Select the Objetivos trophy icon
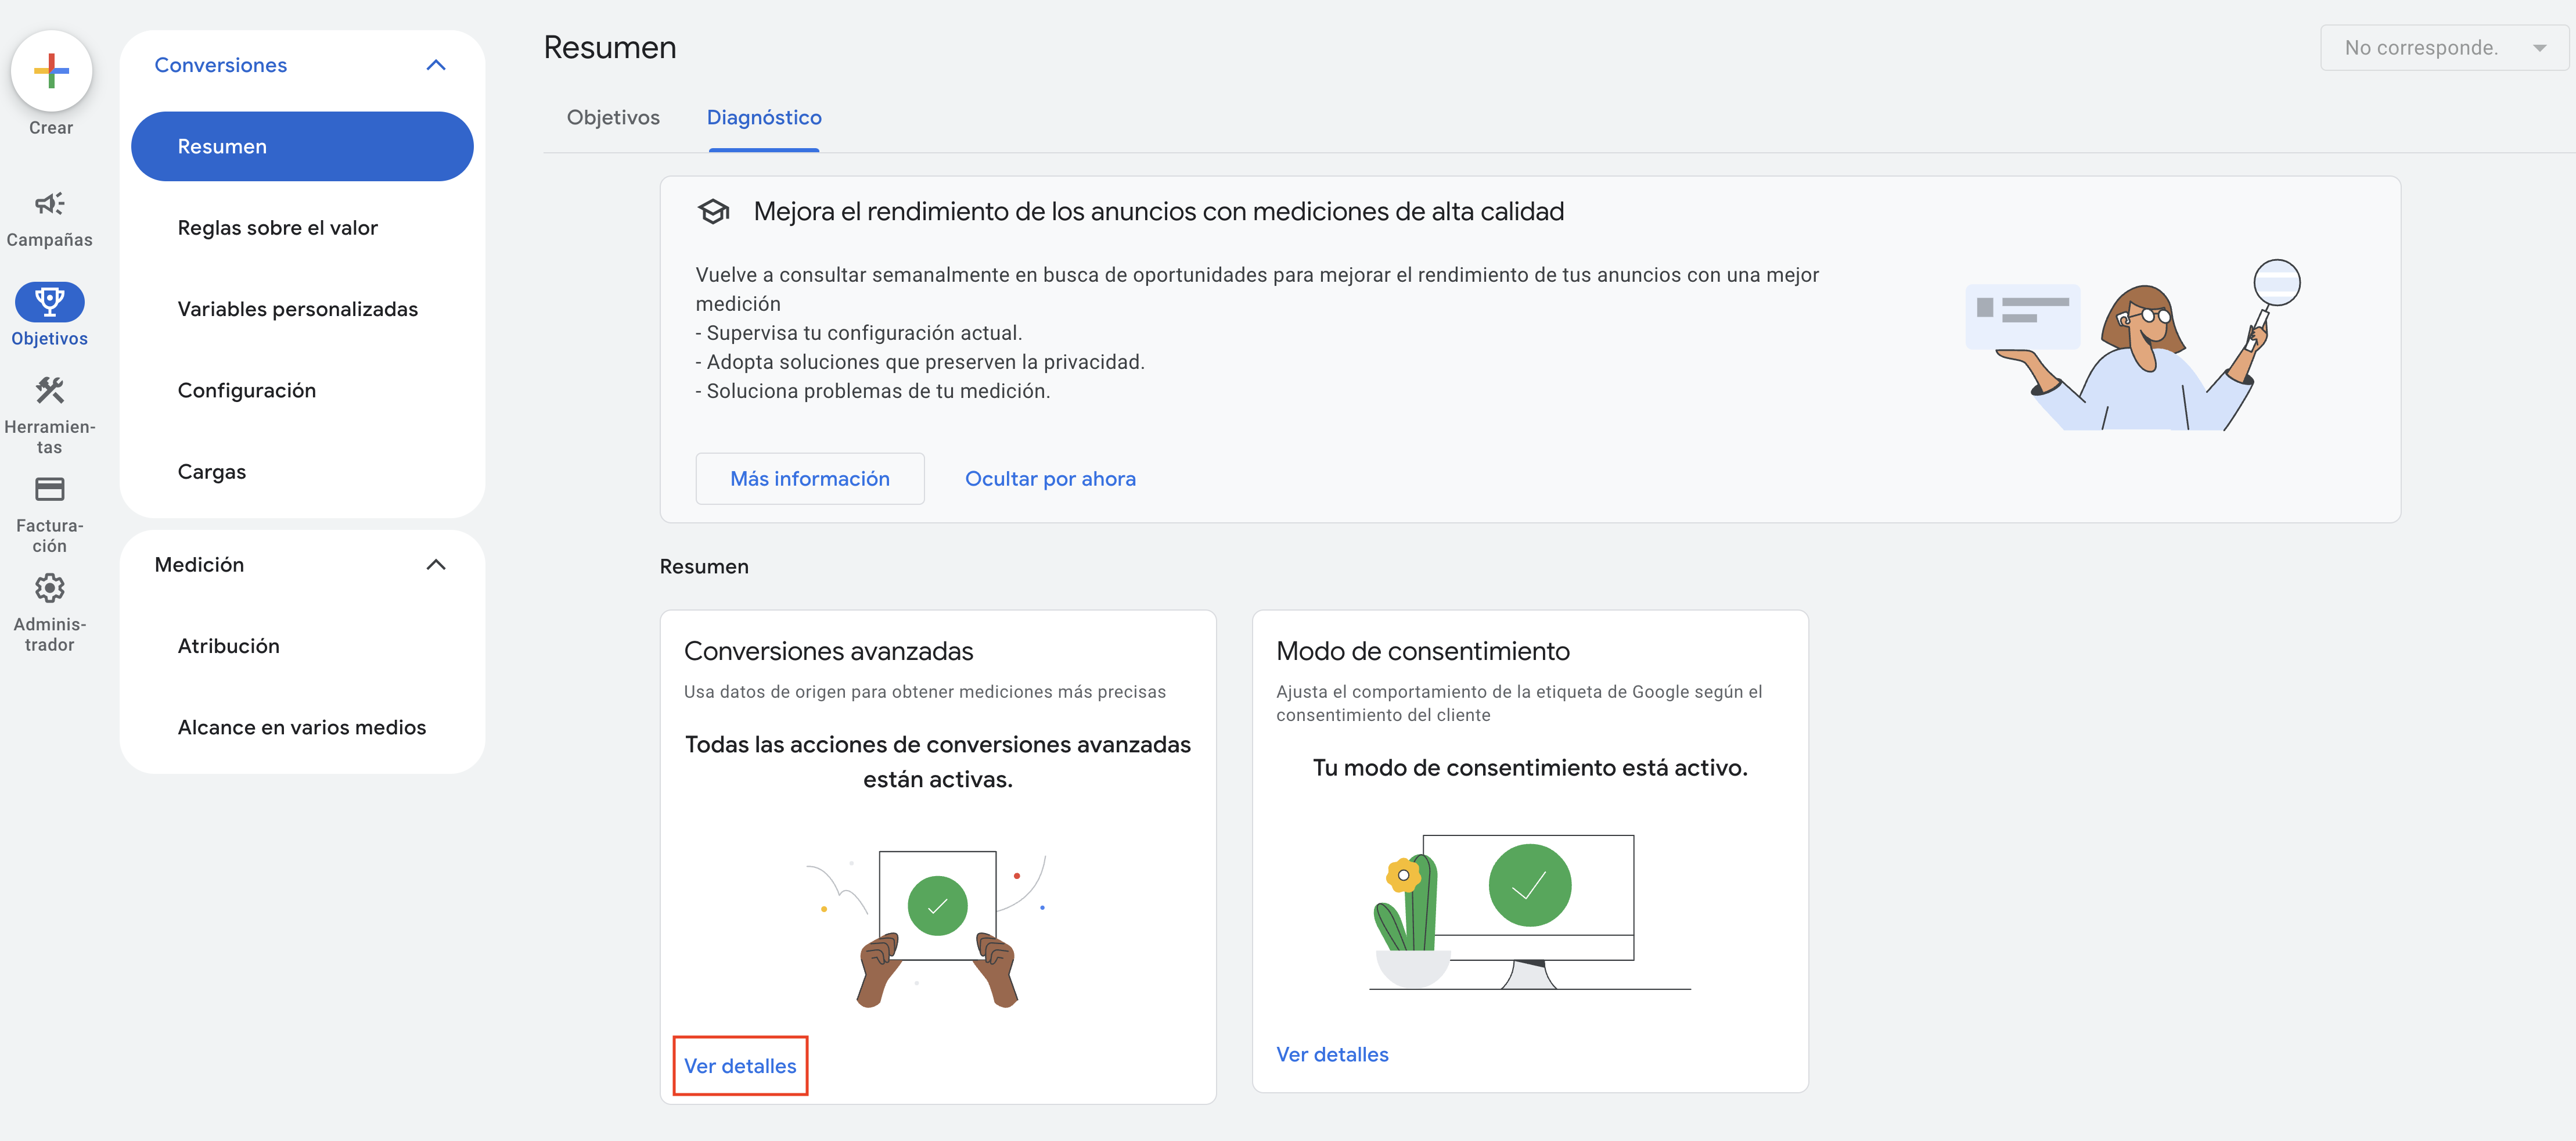 [49, 301]
